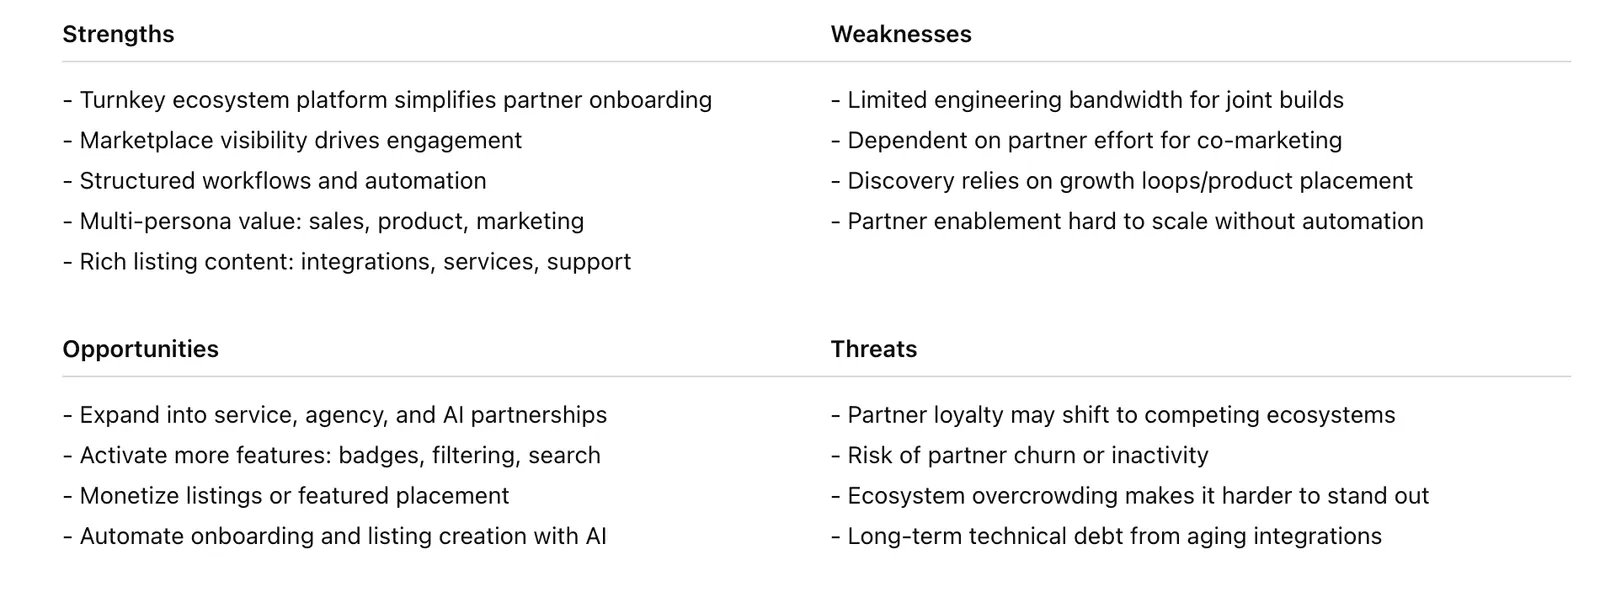This screenshot has width=1600, height=603.
Task: Select the Rich listing content line
Action: pyautogui.click(x=347, y=262)
